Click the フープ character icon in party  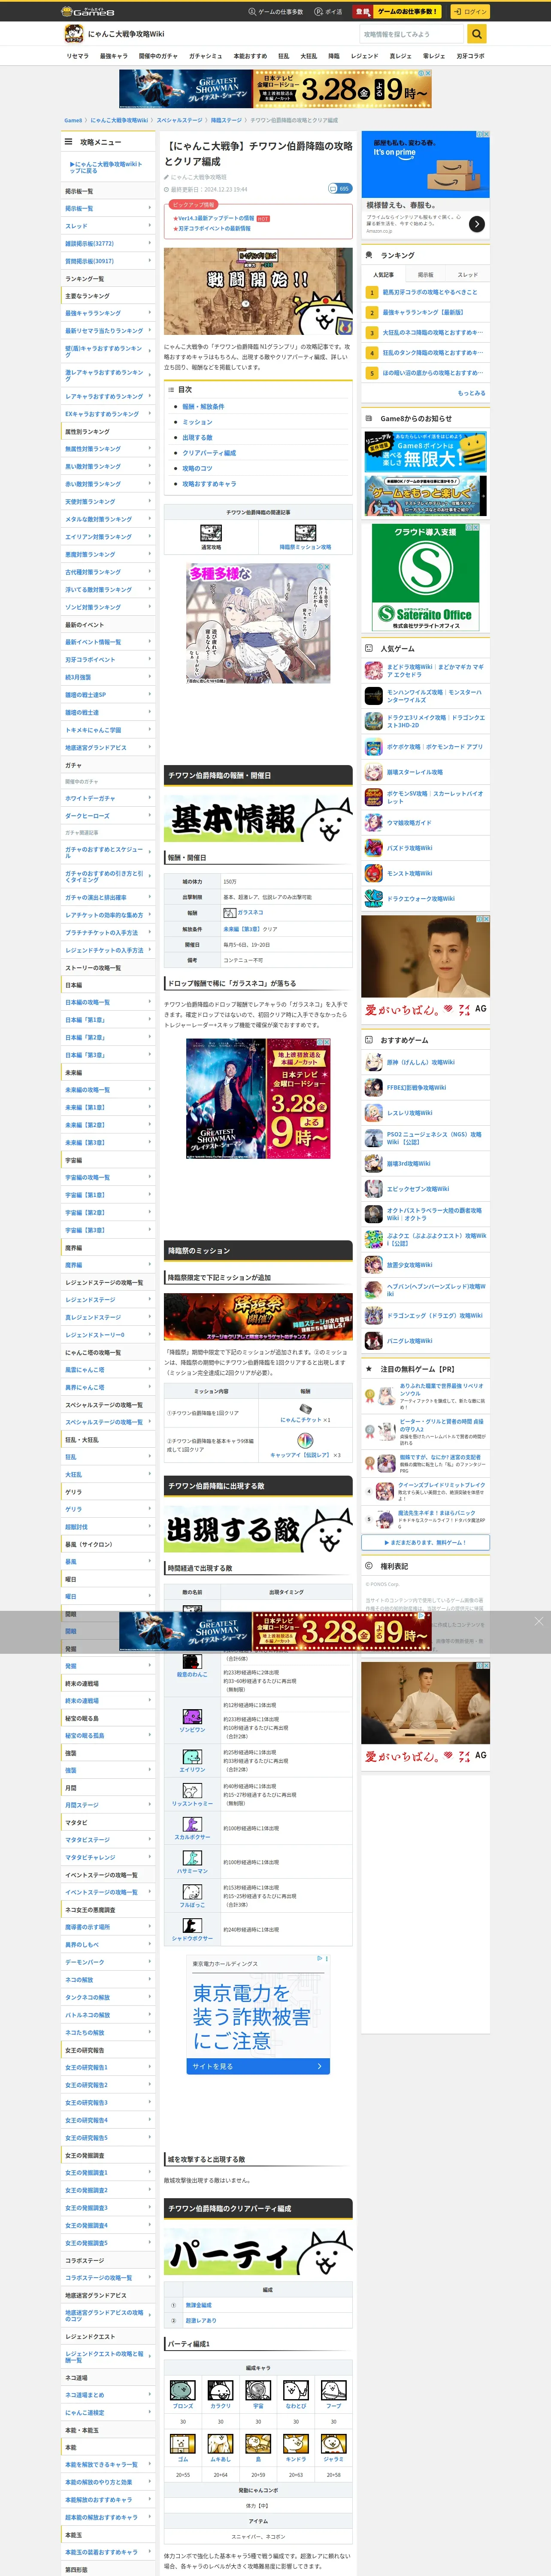click(x=333, y=2391)
